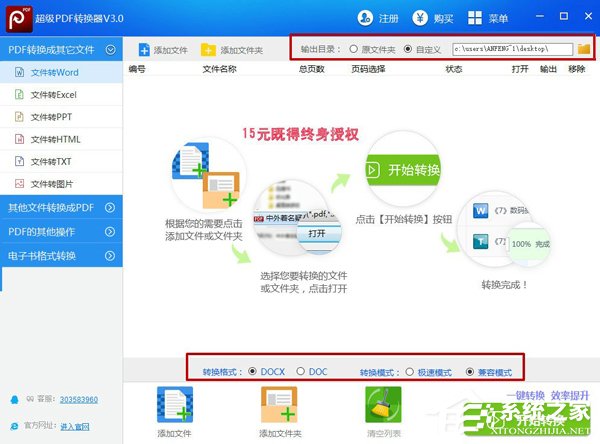Collapse PDF转换成其它文件 section arrow
600x444 pixels.
point(111,50)
